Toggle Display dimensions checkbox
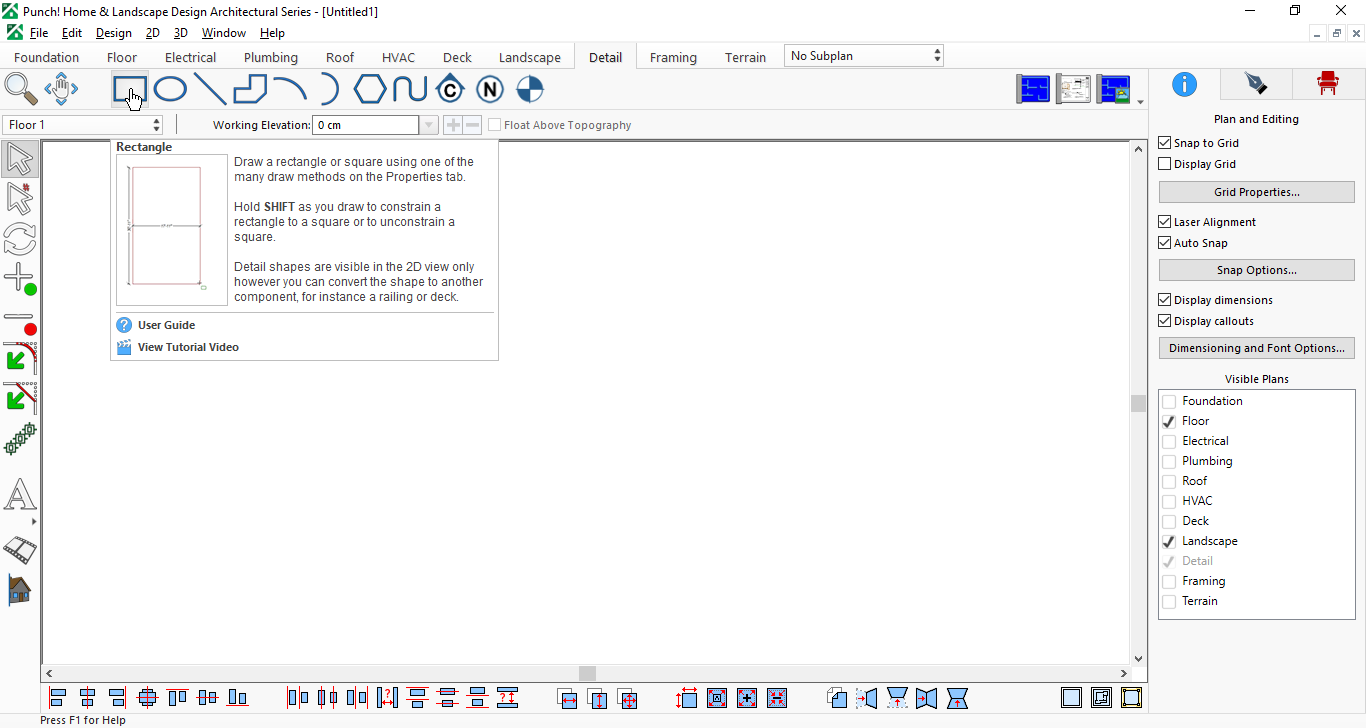The height and width of the screenshot is (728, 1366). [x=1164, y=300]
